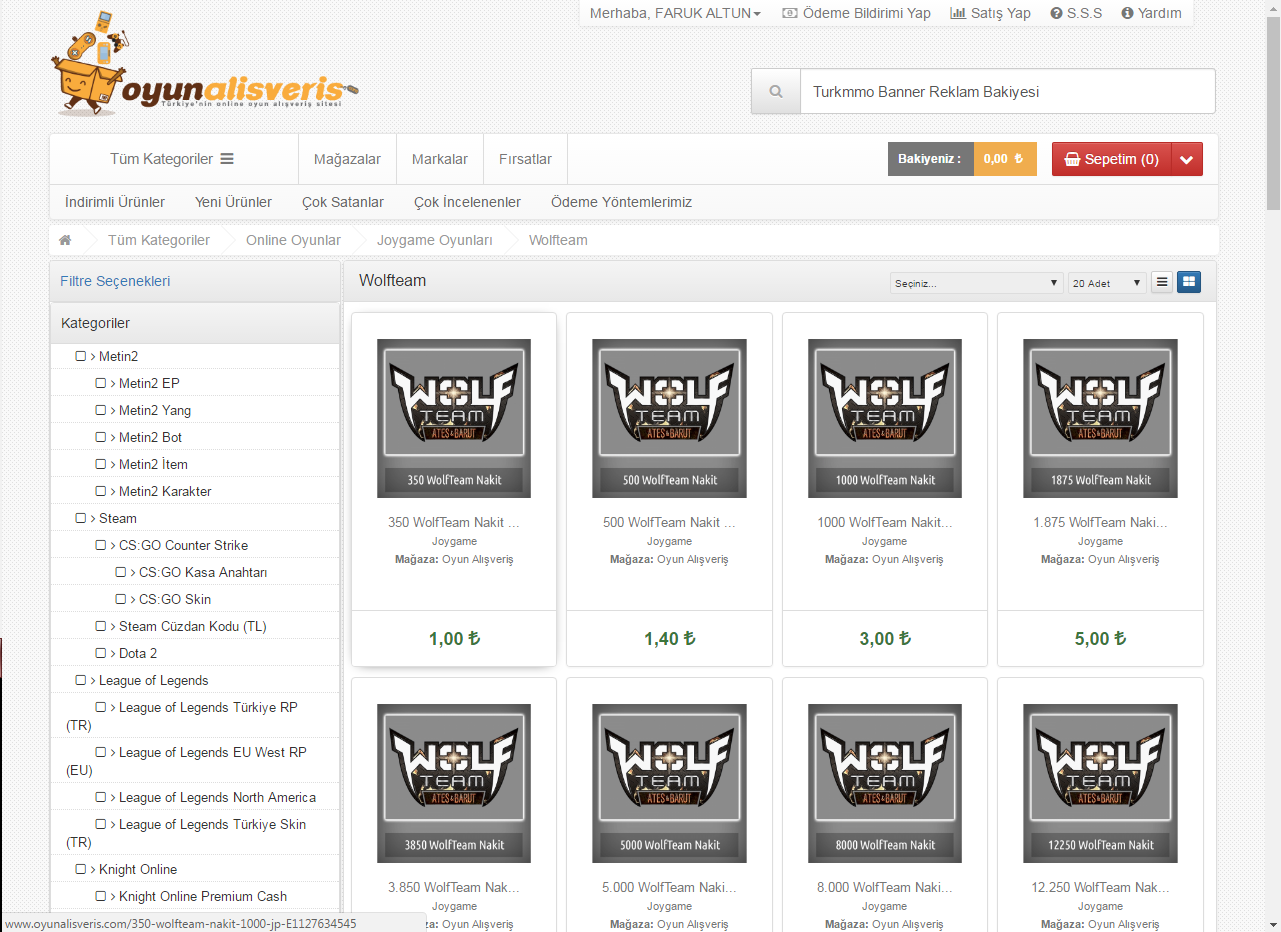The width and height of the screenshot is (1281, 932).
Task: Check the CS:GO Kasa Anahtarı checkbox
Action: point(121,572)
